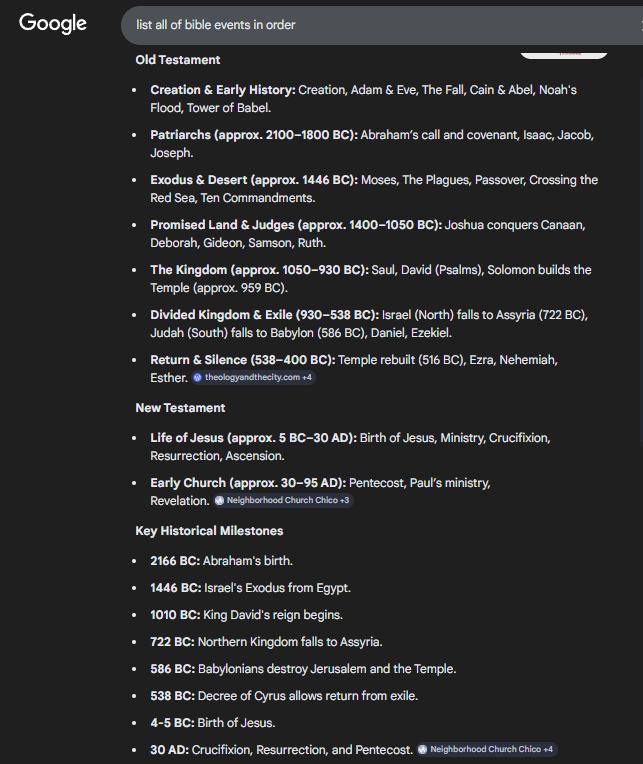Viewport: 643px width, 764px height.
Task: Click 'Life of Jesus (approx. 5 BC–30 AD):' label
Action: click(x=253, y=438)
